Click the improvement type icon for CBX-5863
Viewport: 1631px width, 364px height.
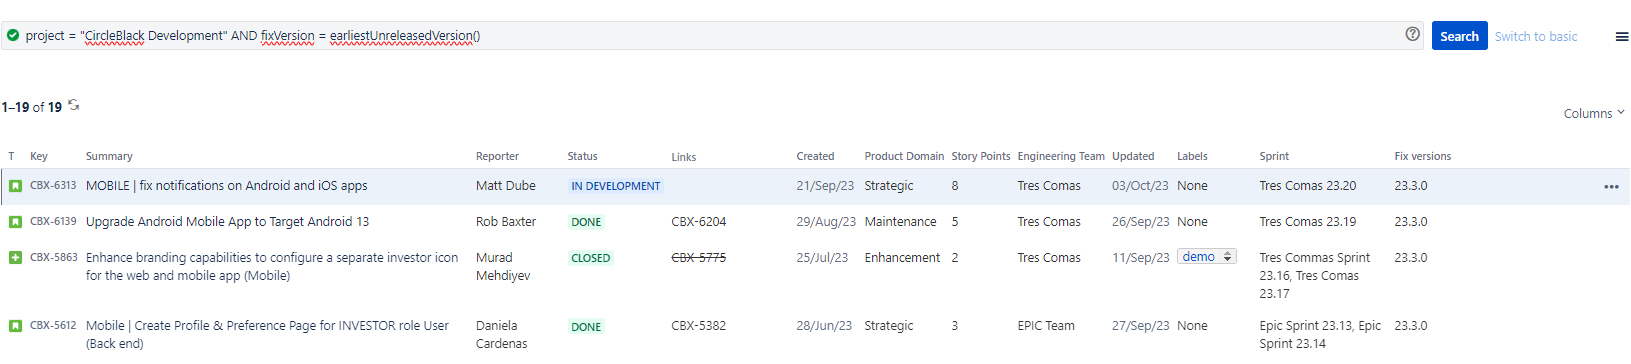(15, 258)
